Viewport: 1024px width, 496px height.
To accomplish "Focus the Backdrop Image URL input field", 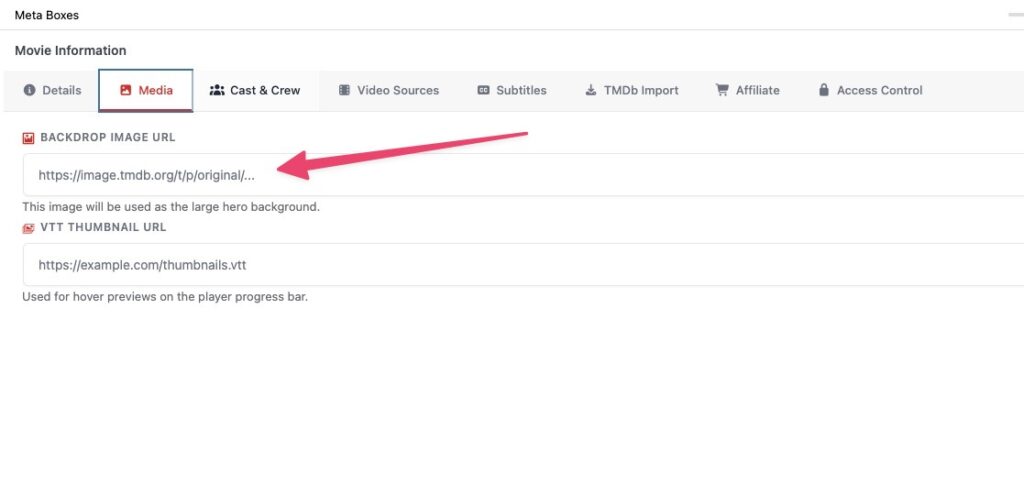I will point(520,175).
